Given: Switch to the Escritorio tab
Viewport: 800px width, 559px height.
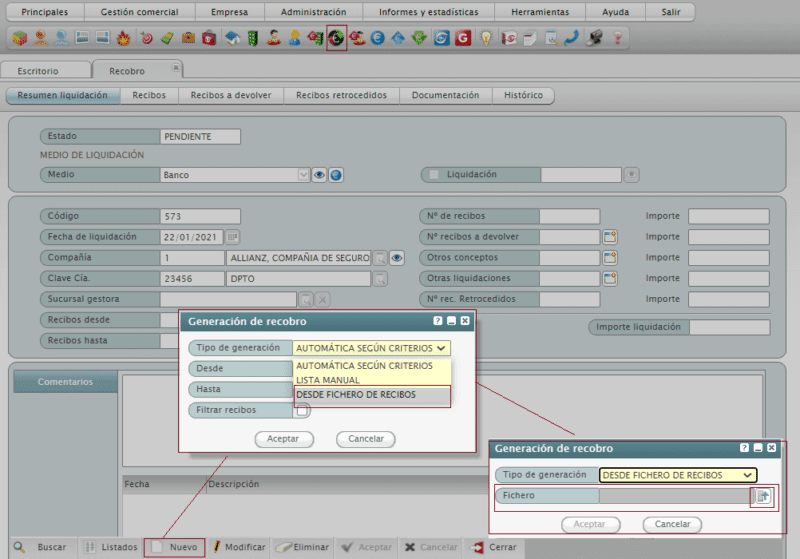Looking at the screenshot, I should click(x=45, y=71).
